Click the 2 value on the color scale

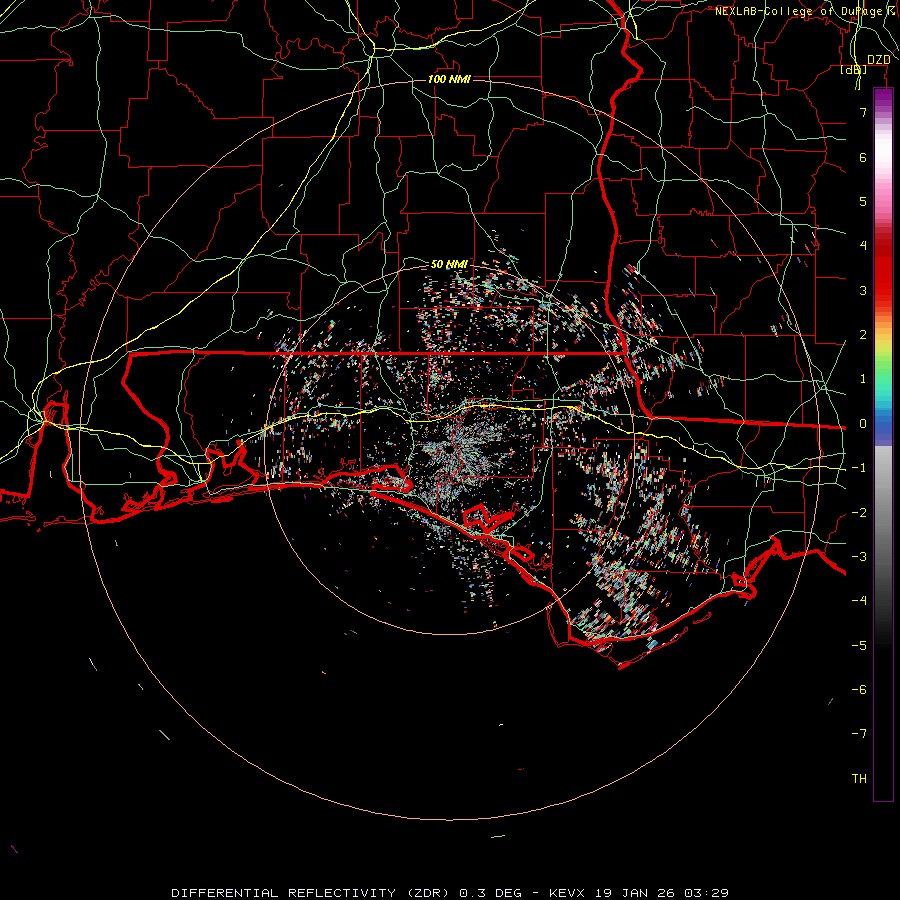click(x=863, y=335)
